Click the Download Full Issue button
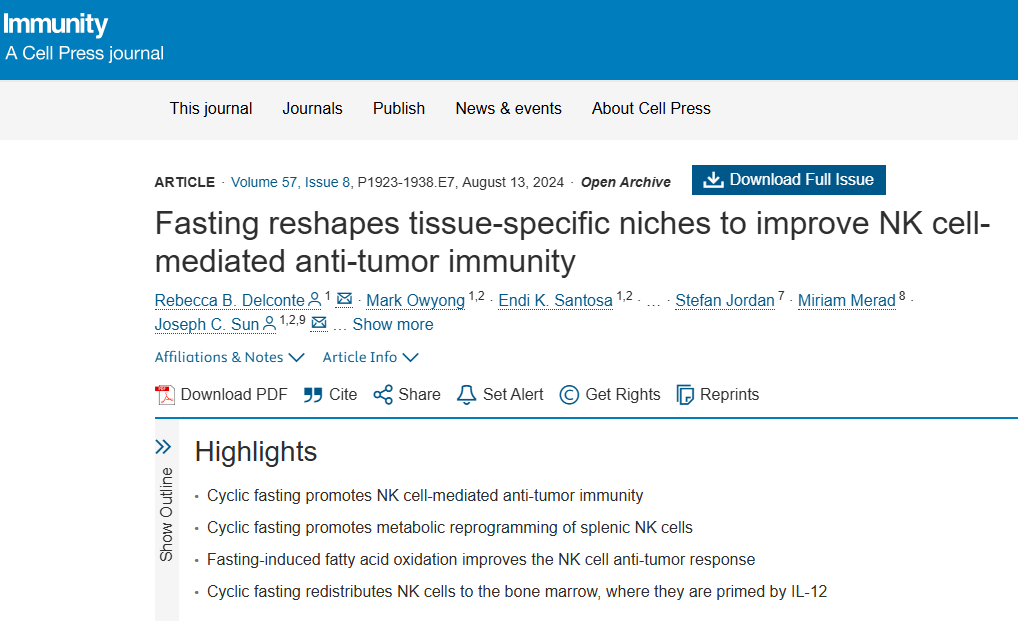Viewport: 1018px width, 621px height. [789, 180]
